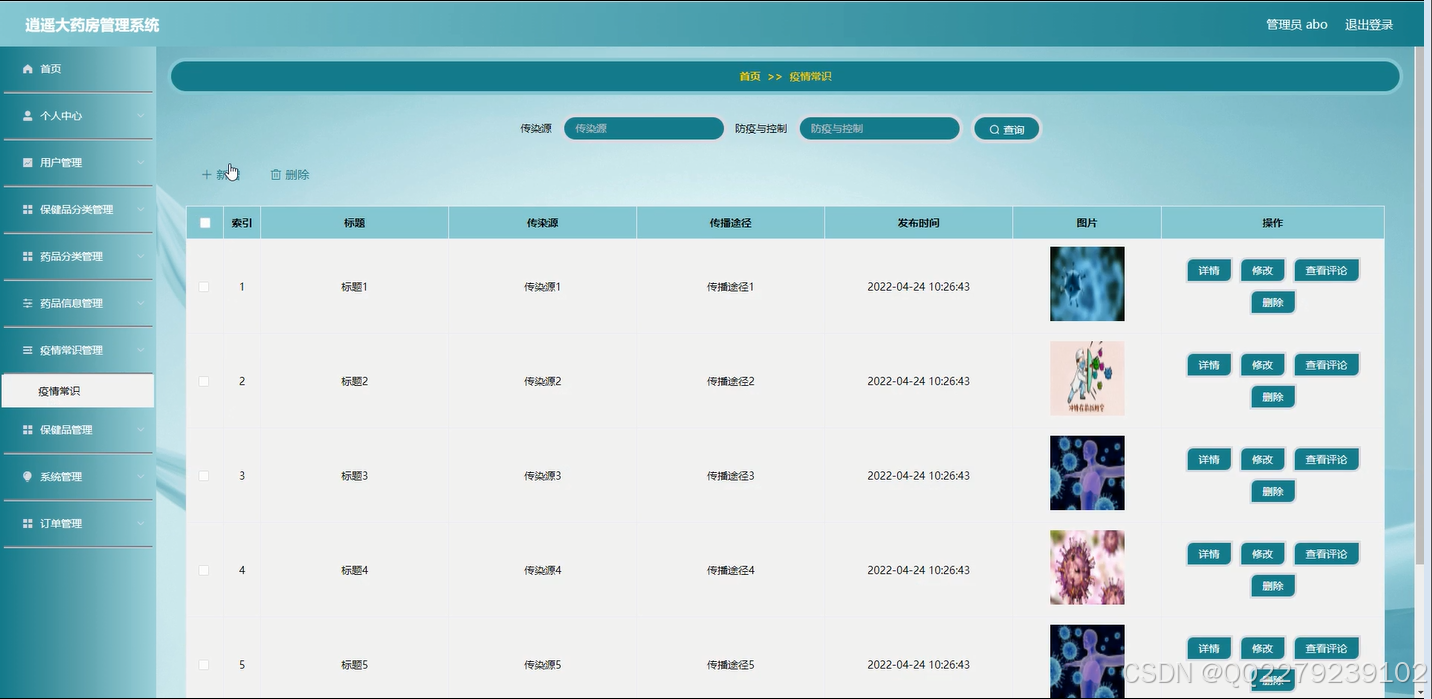Click the 传染源 search input field
The image size is (1432, 699).
tap(643, 128)
